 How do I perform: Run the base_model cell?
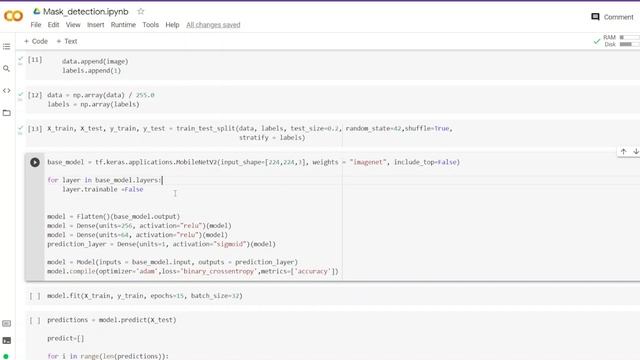click(x=35, y=162)
